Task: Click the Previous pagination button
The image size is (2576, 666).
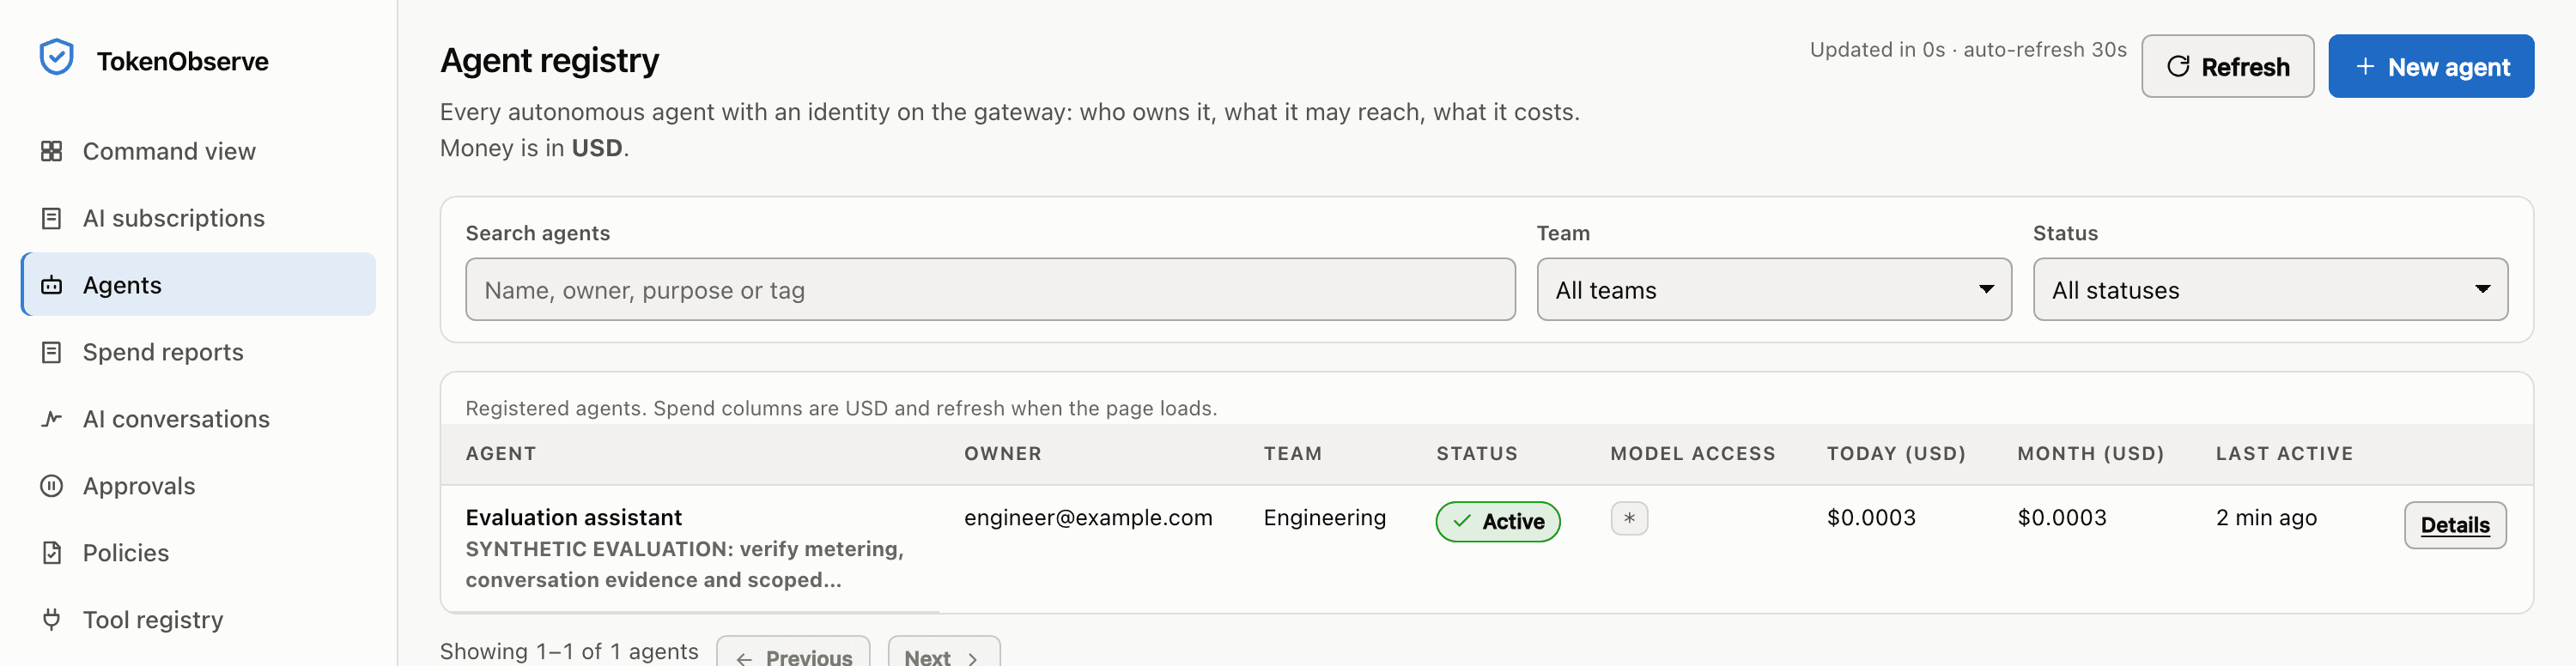Action: pyautogui.click(x=793, y=652)
